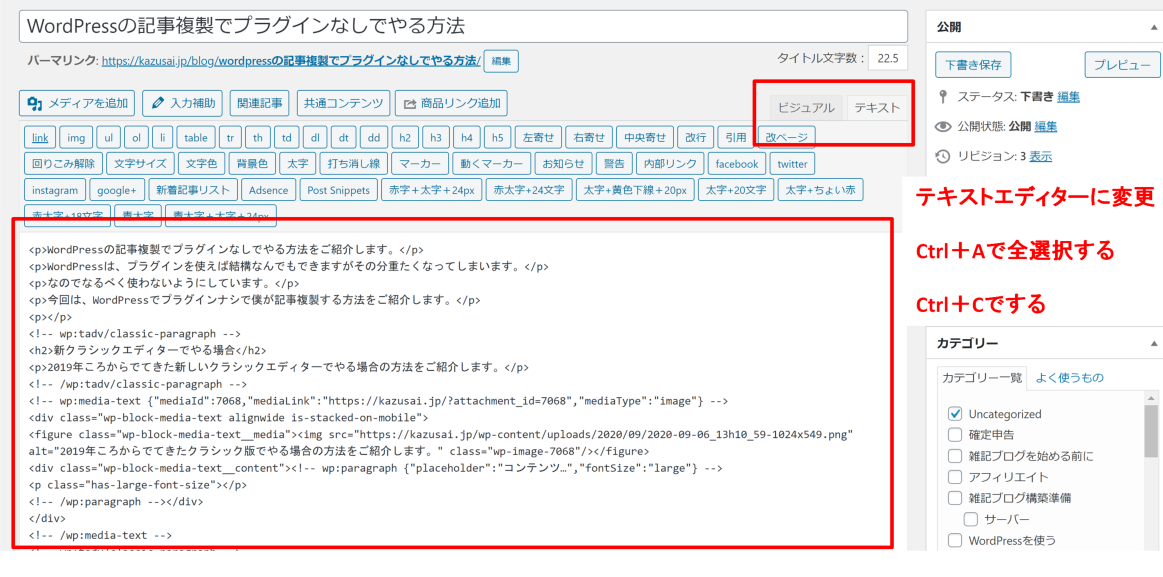This screenshot has height=577, width=1163.
Task: Click the twitter embed button
Action: [793, 164]
